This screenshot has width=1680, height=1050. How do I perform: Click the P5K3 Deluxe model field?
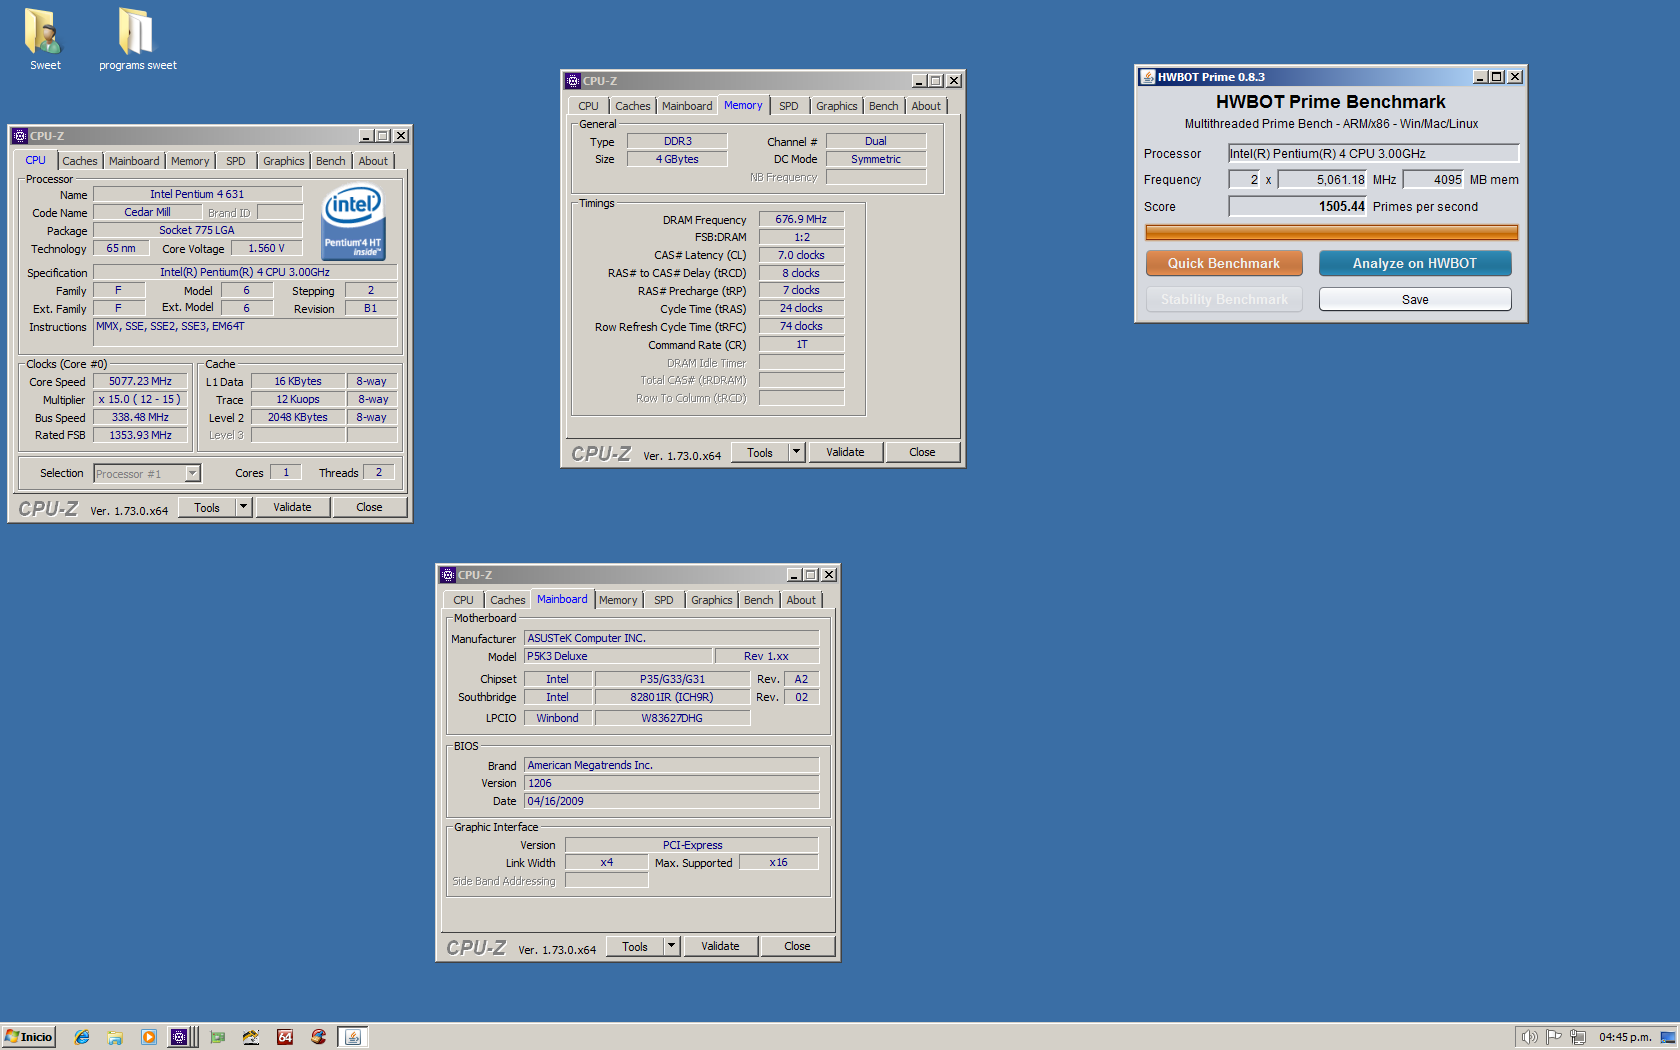point(619,657)
